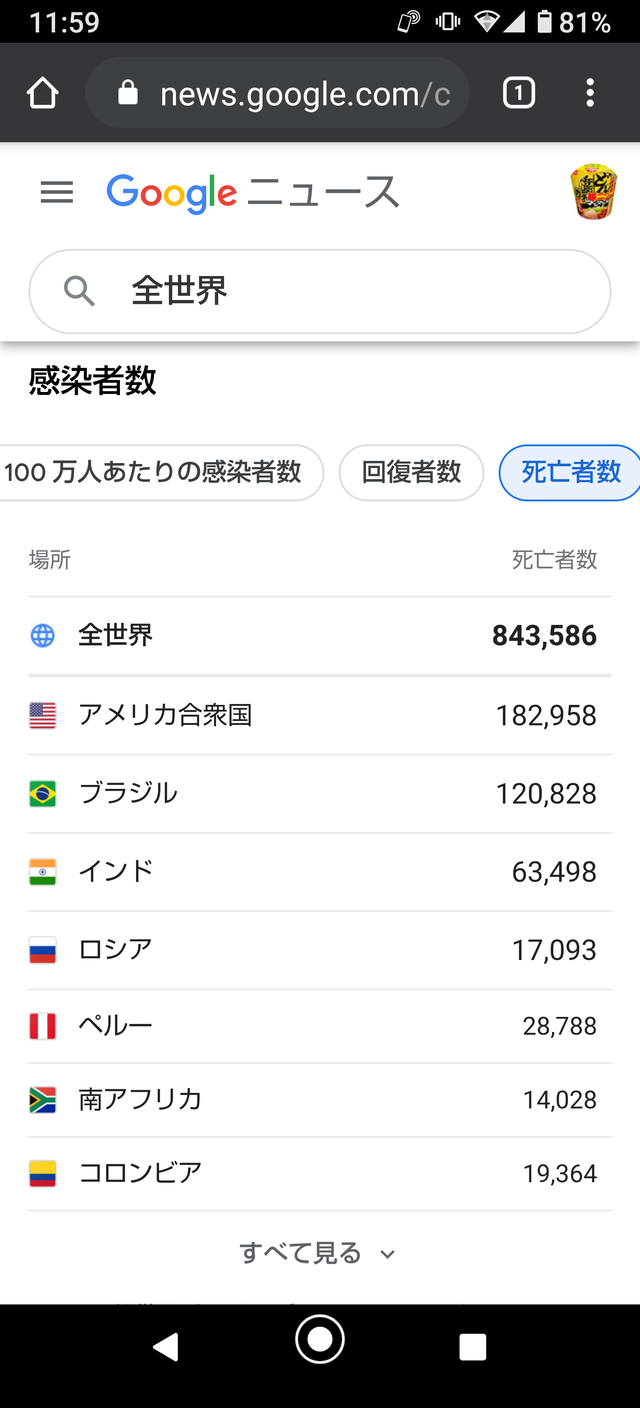The width and height of the screenshot is (640, 1408).
Task: Tap the profile avatar picture
Action: (593, 192)
